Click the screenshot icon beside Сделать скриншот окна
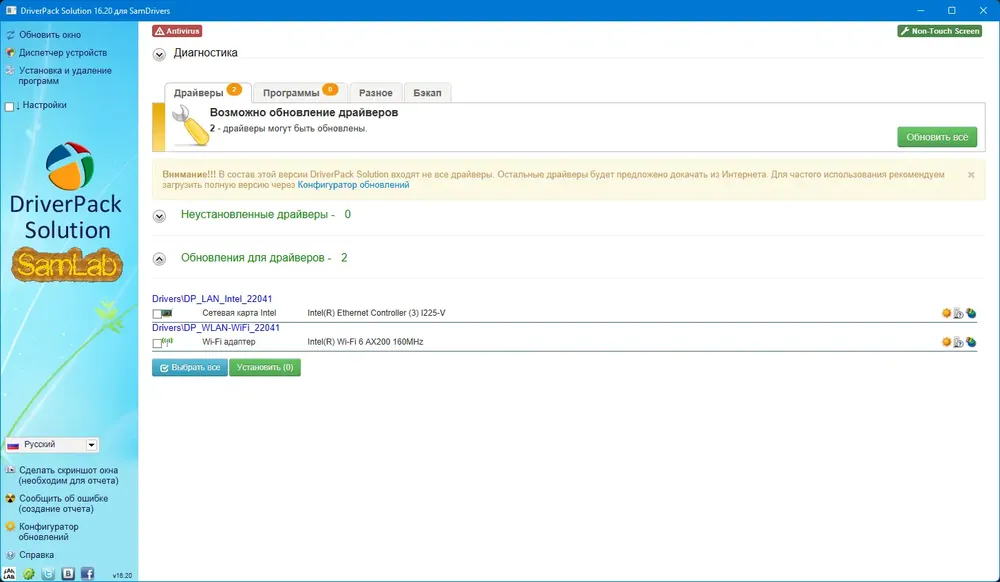1000x582 pixels. click(10, 470)
